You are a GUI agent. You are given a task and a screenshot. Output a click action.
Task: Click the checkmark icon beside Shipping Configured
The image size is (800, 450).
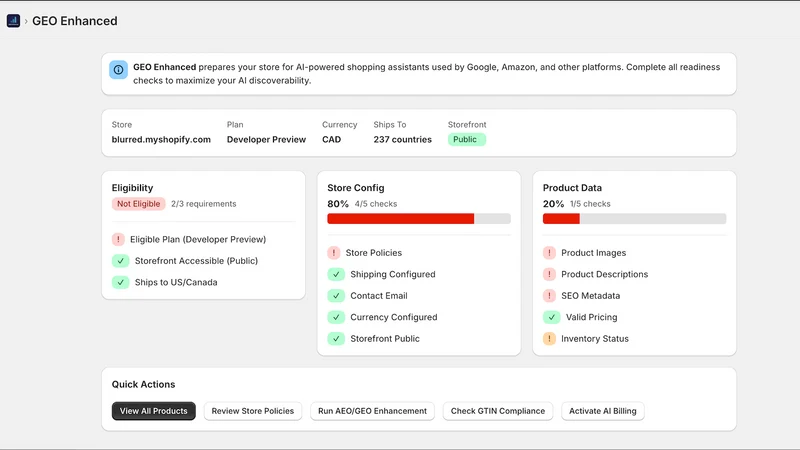pyautogui.click(x=336, y=274)
